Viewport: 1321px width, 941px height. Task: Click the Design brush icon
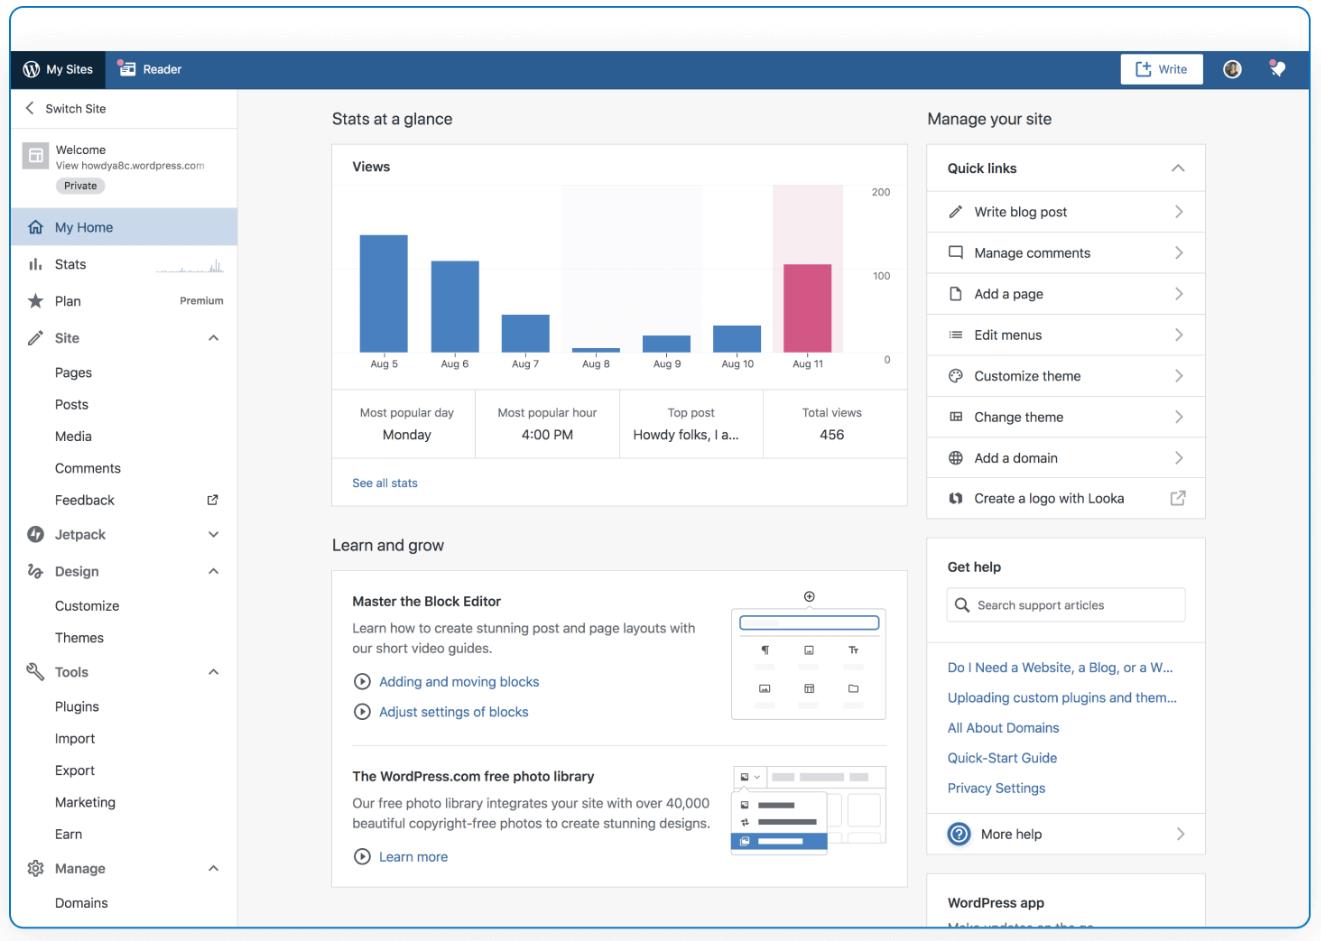click(35, 571)
